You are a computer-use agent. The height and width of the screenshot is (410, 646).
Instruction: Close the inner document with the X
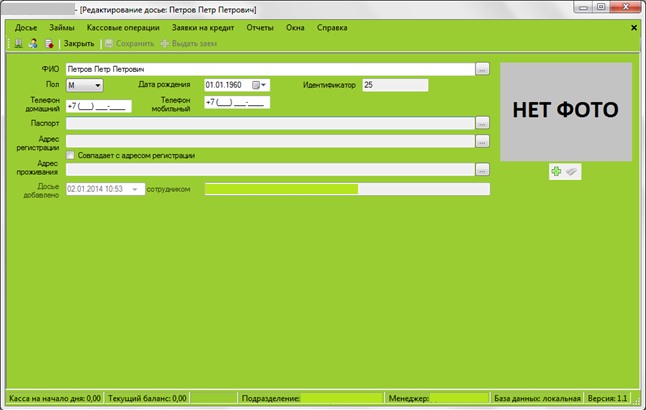click(x=634, y=28)
